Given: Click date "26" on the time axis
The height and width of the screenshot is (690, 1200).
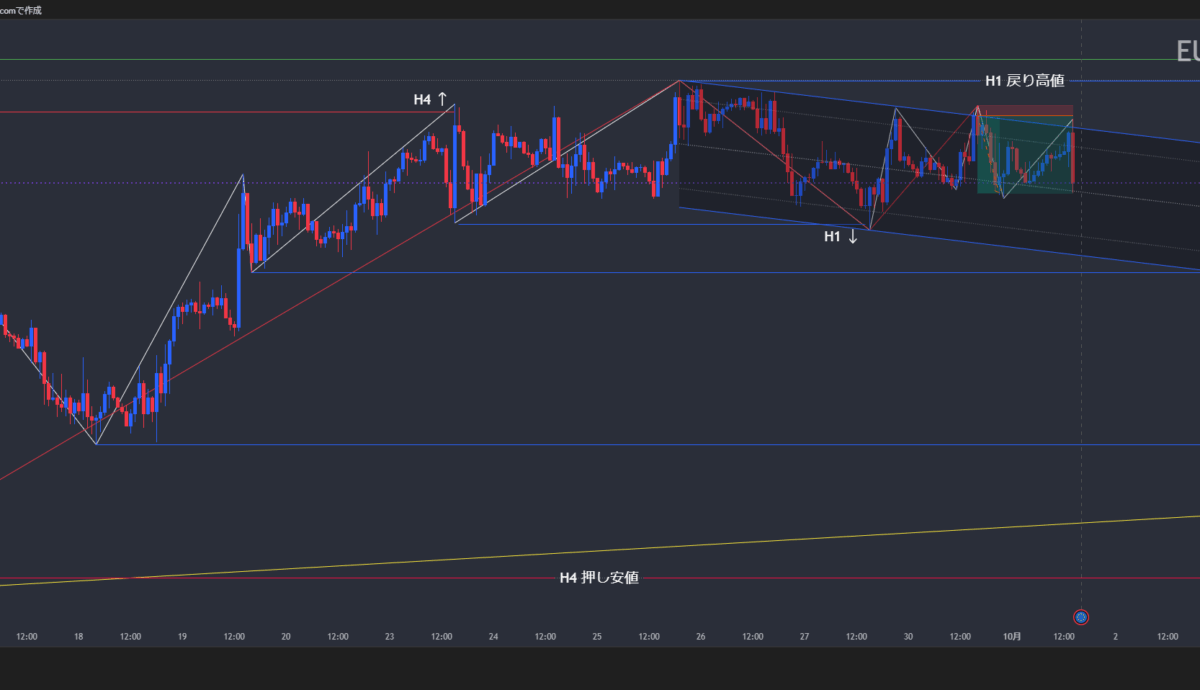Looking at the screenshot, I should (700, 636).
